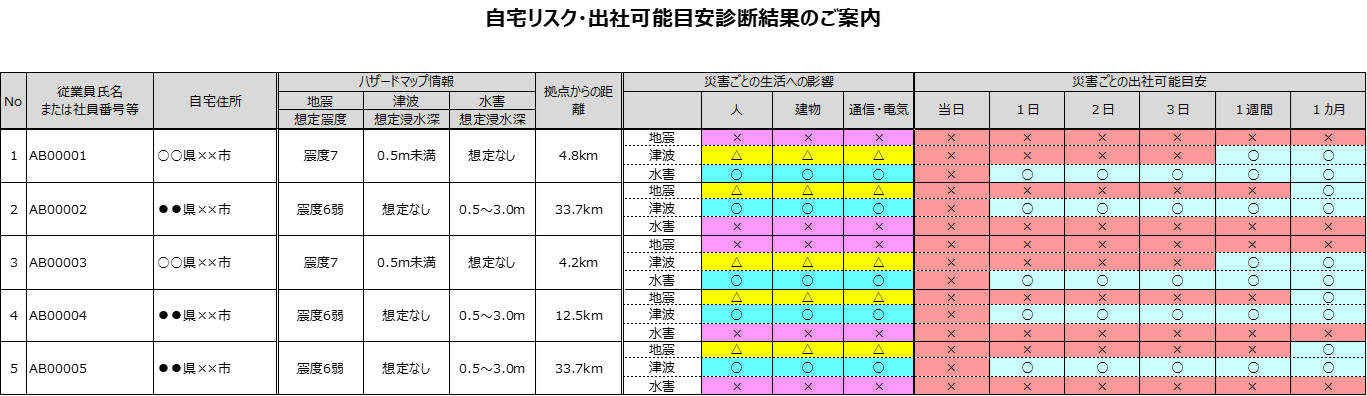Click ●●県××市 address in AB00004 row
This screenshot has height=396, width=1367.
[215, 316]
